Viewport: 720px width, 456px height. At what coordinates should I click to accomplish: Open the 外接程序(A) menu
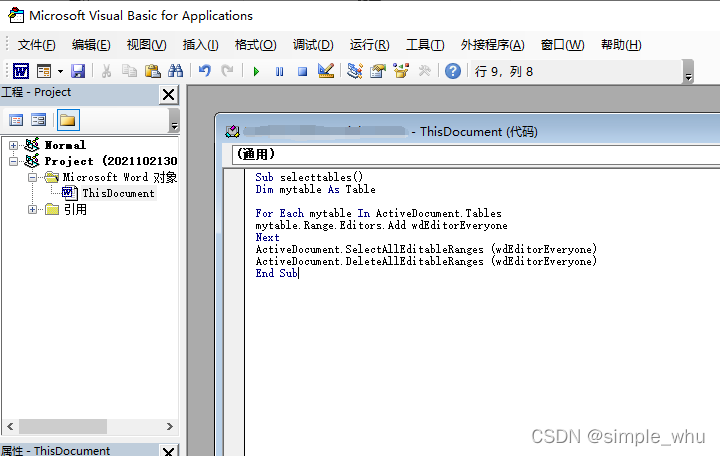tap(493, 45)
